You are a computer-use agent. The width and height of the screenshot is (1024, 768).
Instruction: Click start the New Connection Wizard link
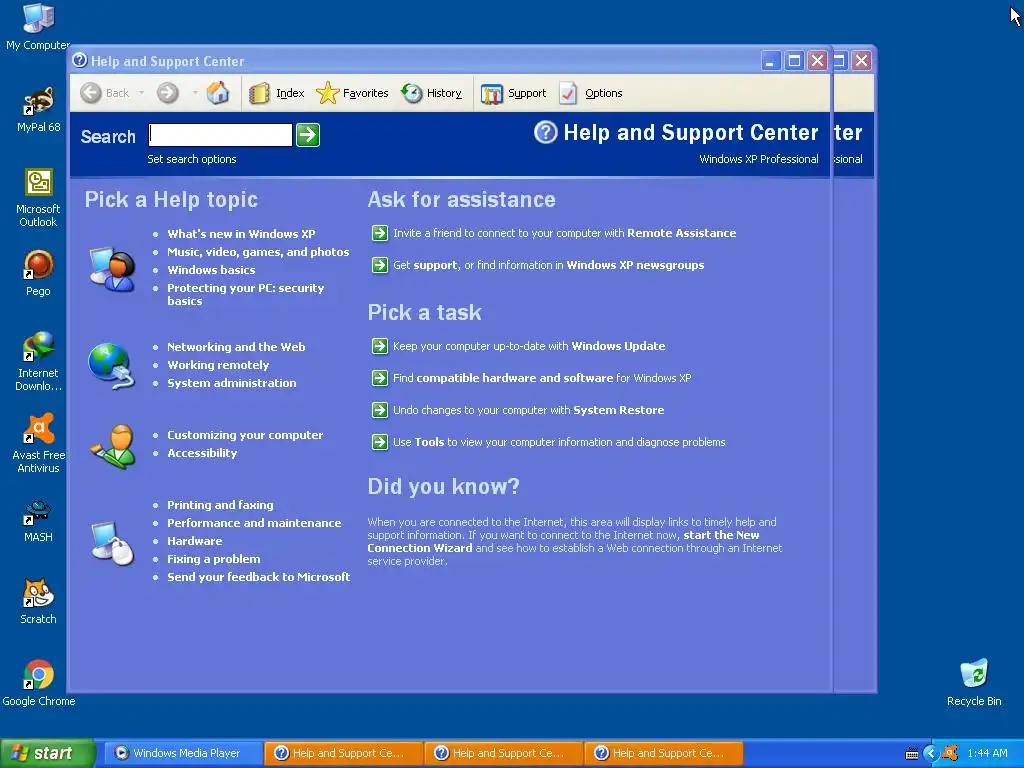coord(563,541)
